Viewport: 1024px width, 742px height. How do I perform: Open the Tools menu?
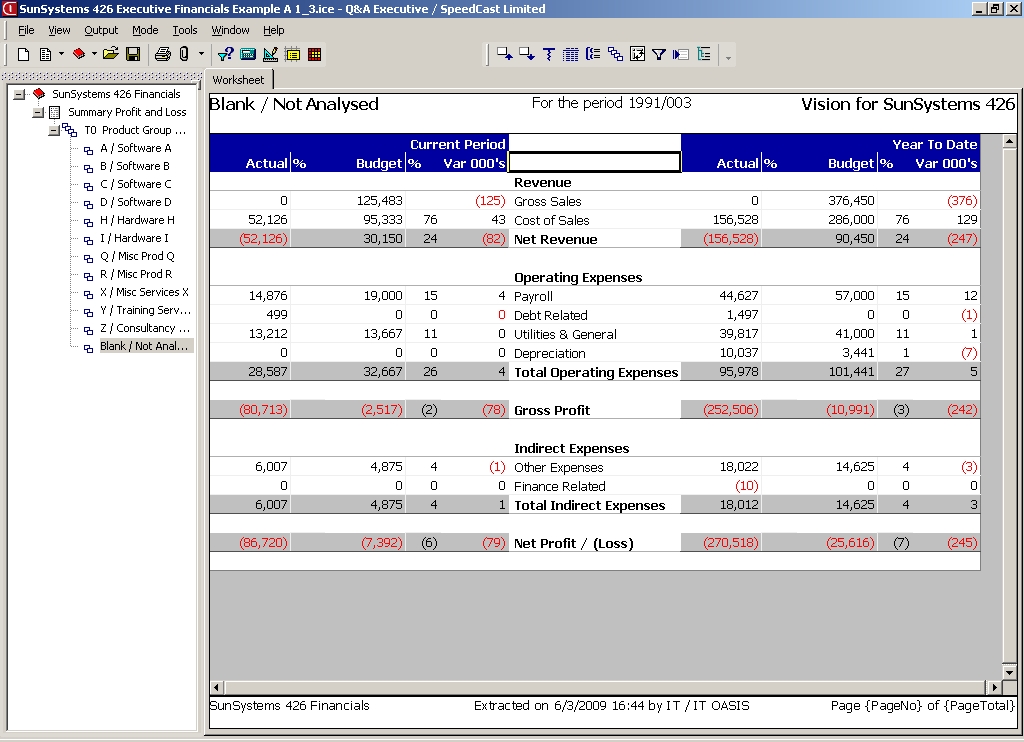185,30
